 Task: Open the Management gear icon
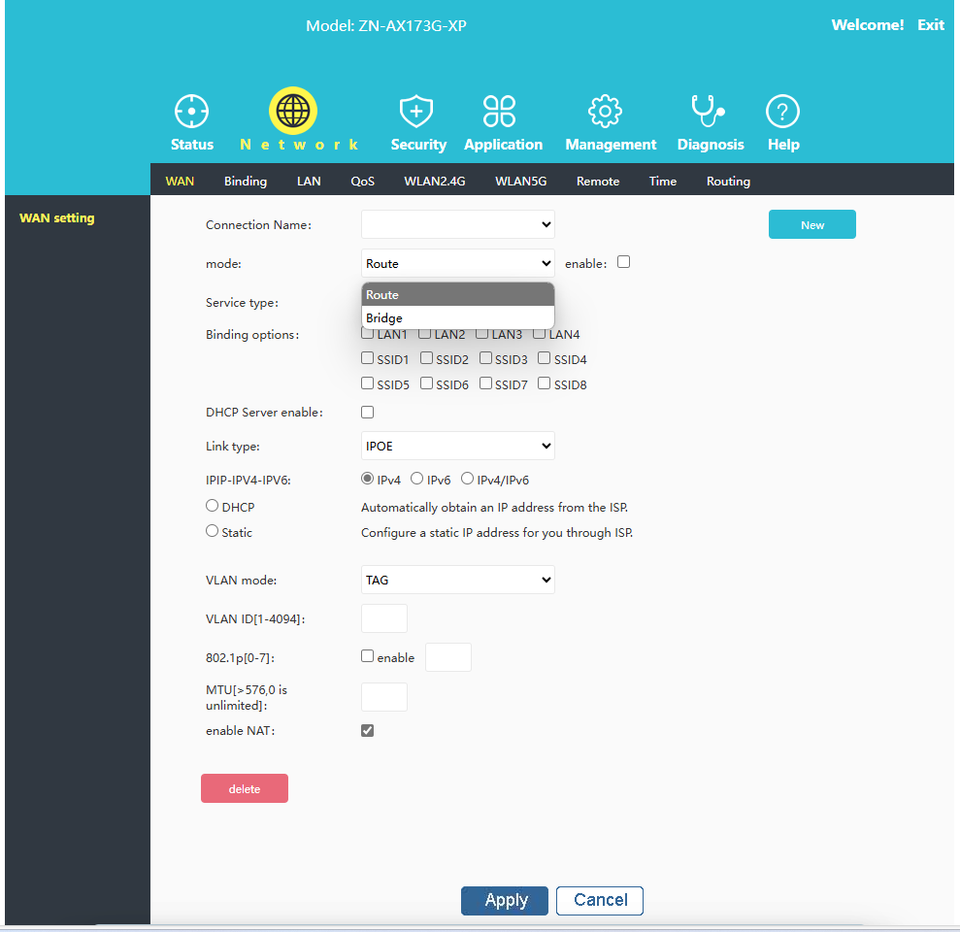pyautogui.click(x=605, y=111)
